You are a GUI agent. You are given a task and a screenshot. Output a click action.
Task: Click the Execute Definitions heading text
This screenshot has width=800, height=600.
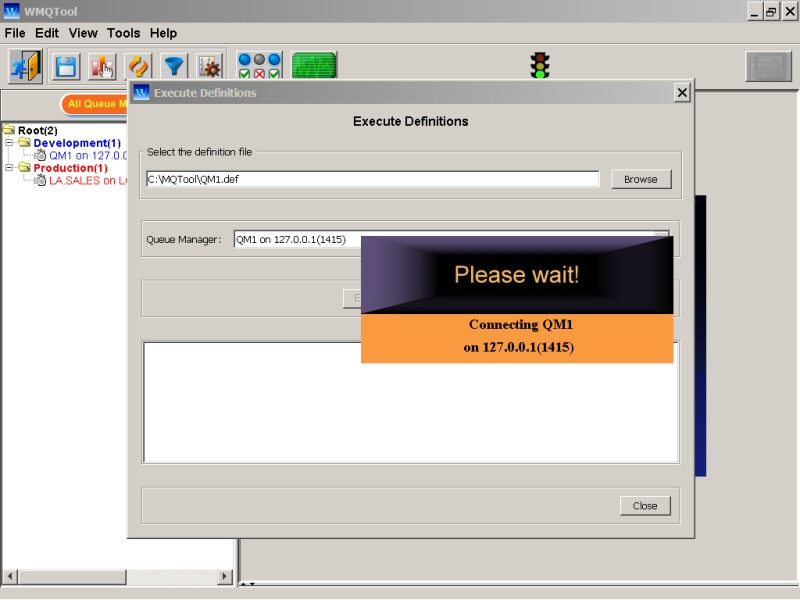point(411,121)
